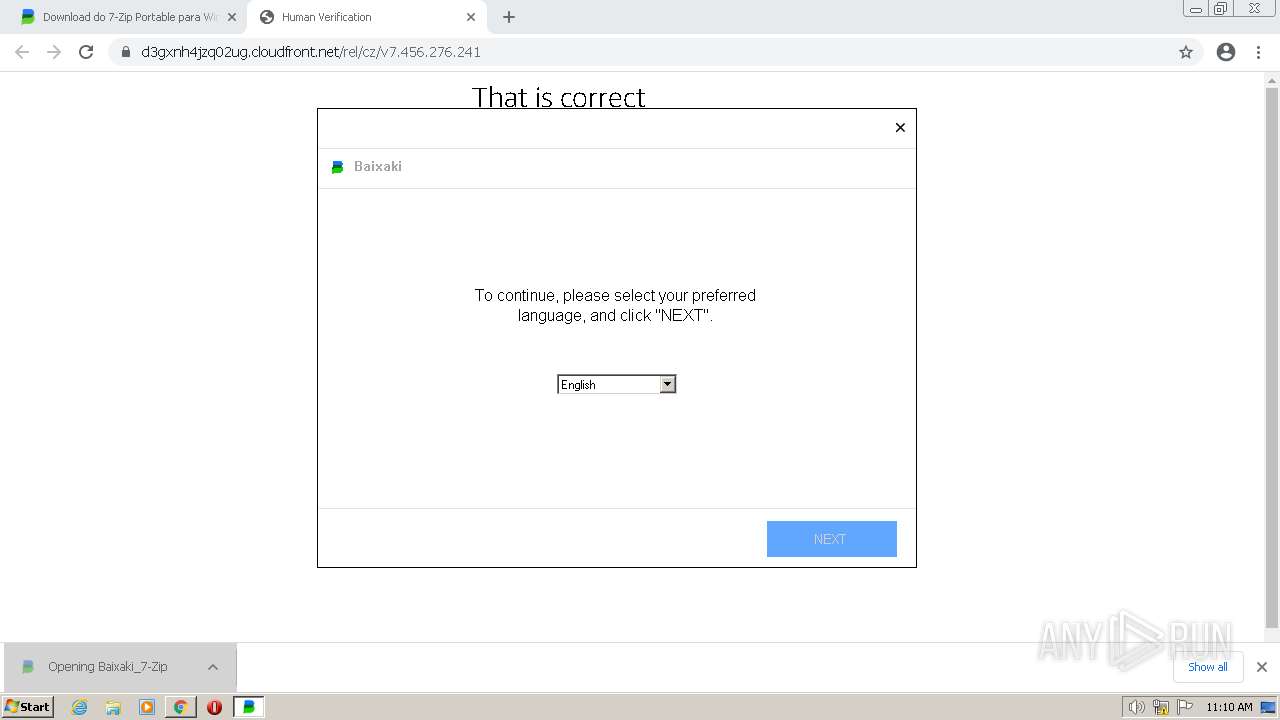Reload the current page
The height and width of the screenshot is (720, 1280).
pos(86,52)
